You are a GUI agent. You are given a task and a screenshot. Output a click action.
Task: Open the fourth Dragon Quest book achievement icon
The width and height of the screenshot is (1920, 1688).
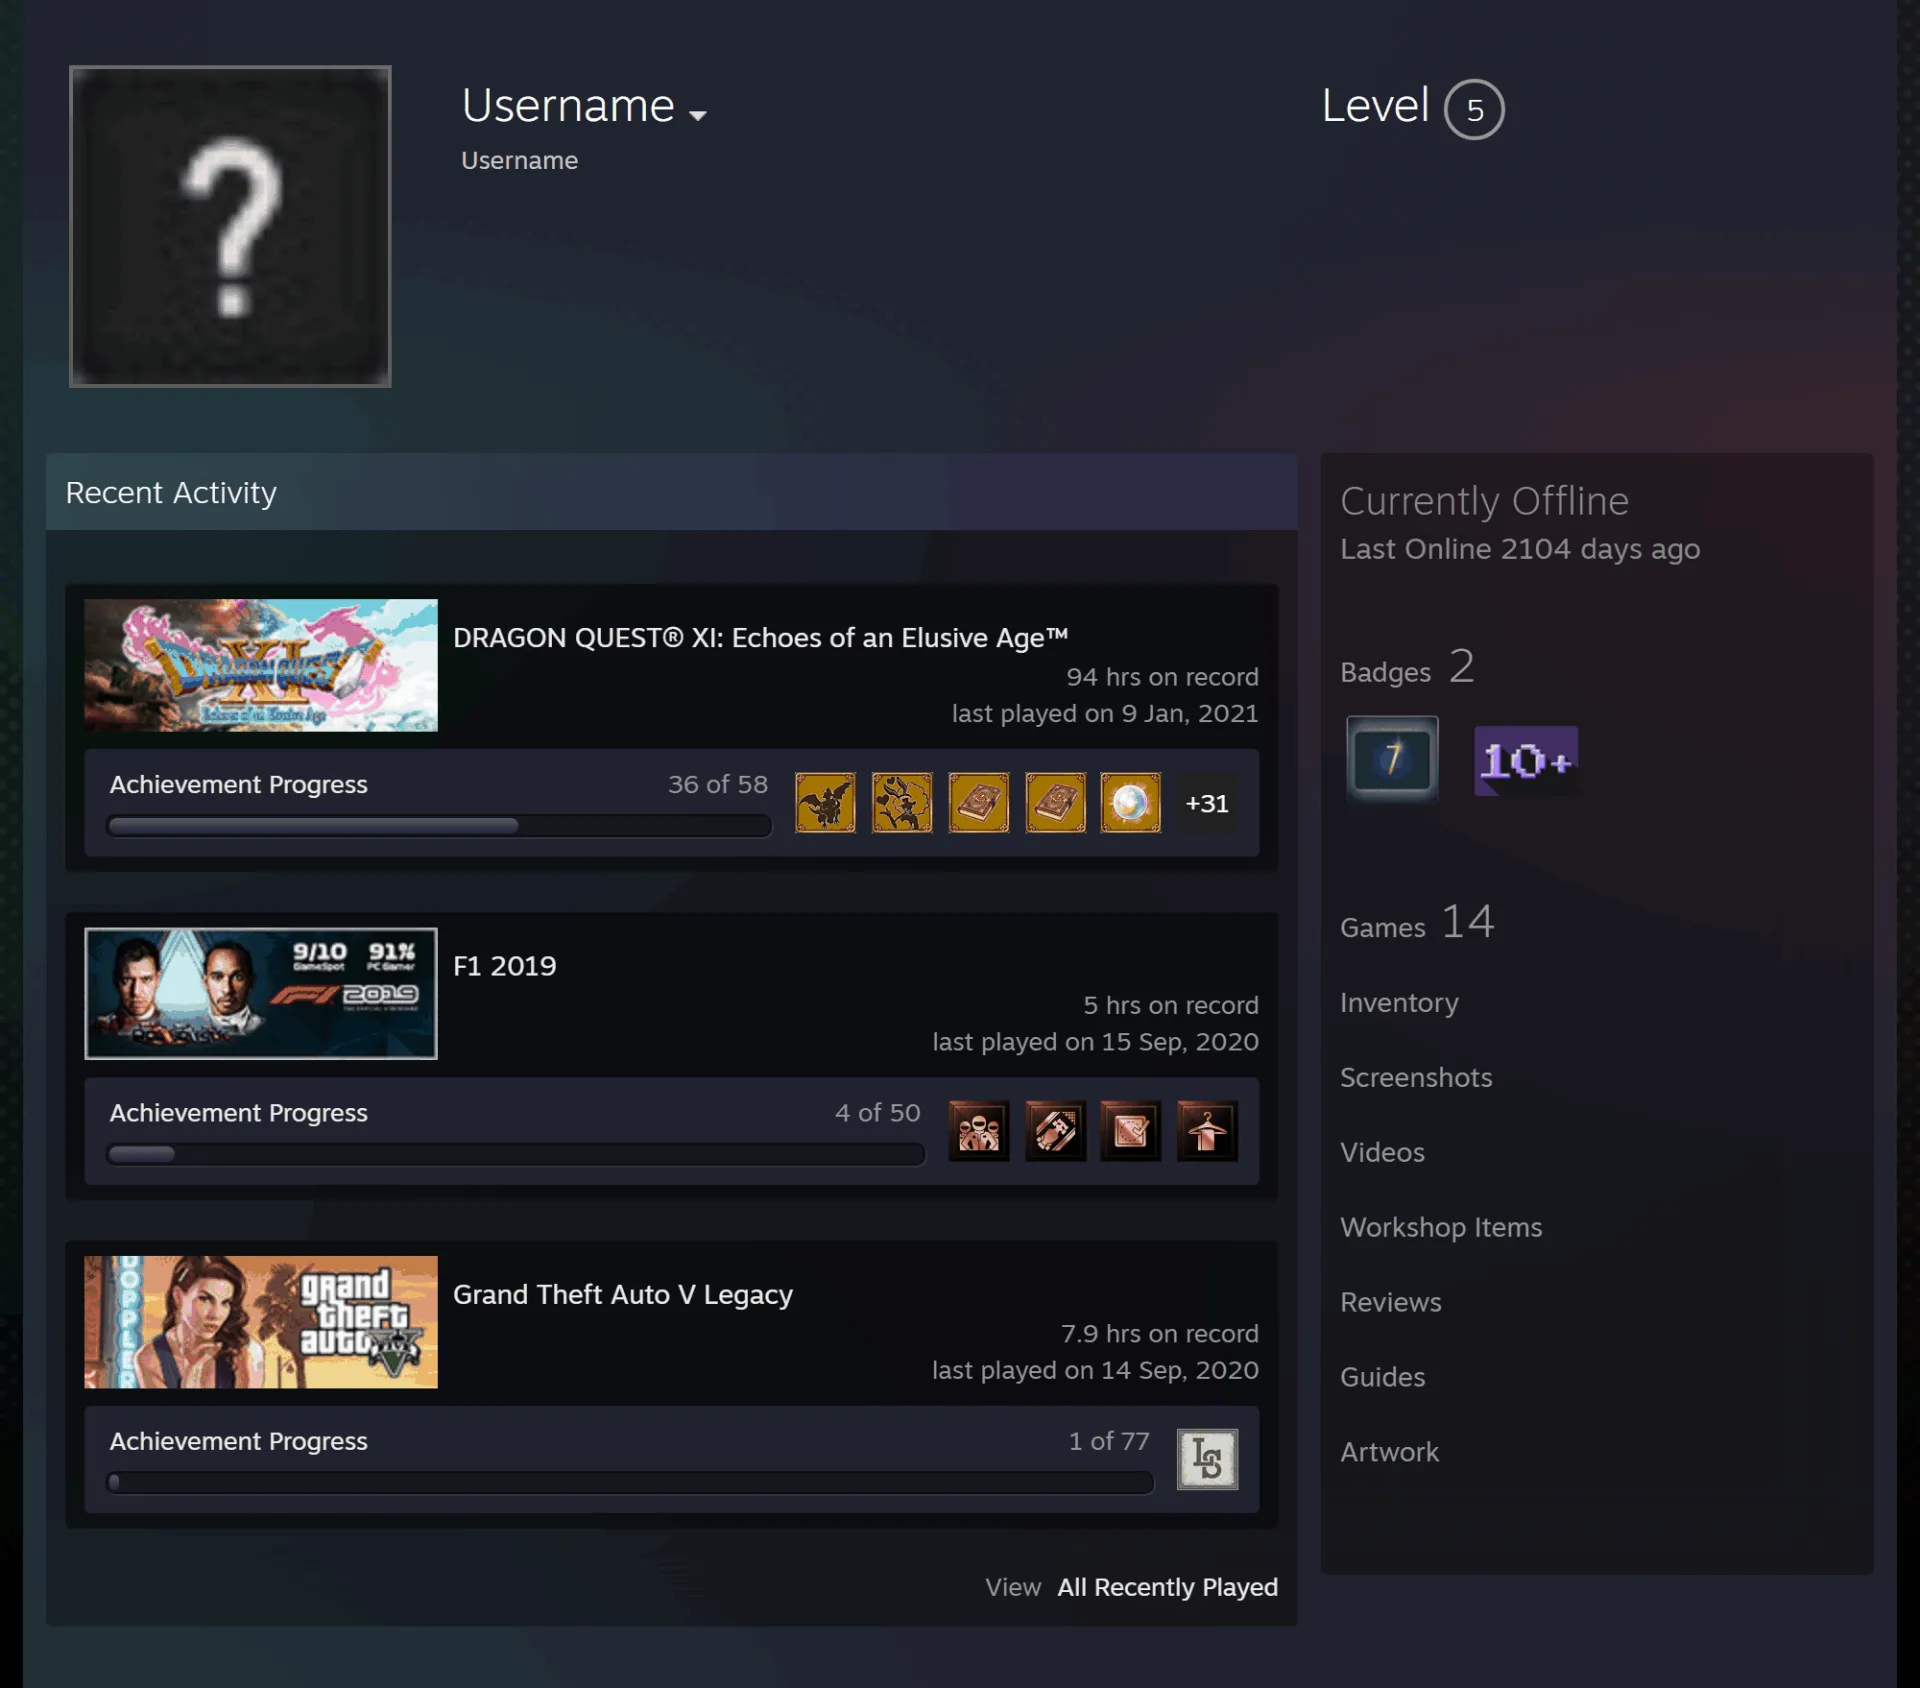pos(1055,802)
